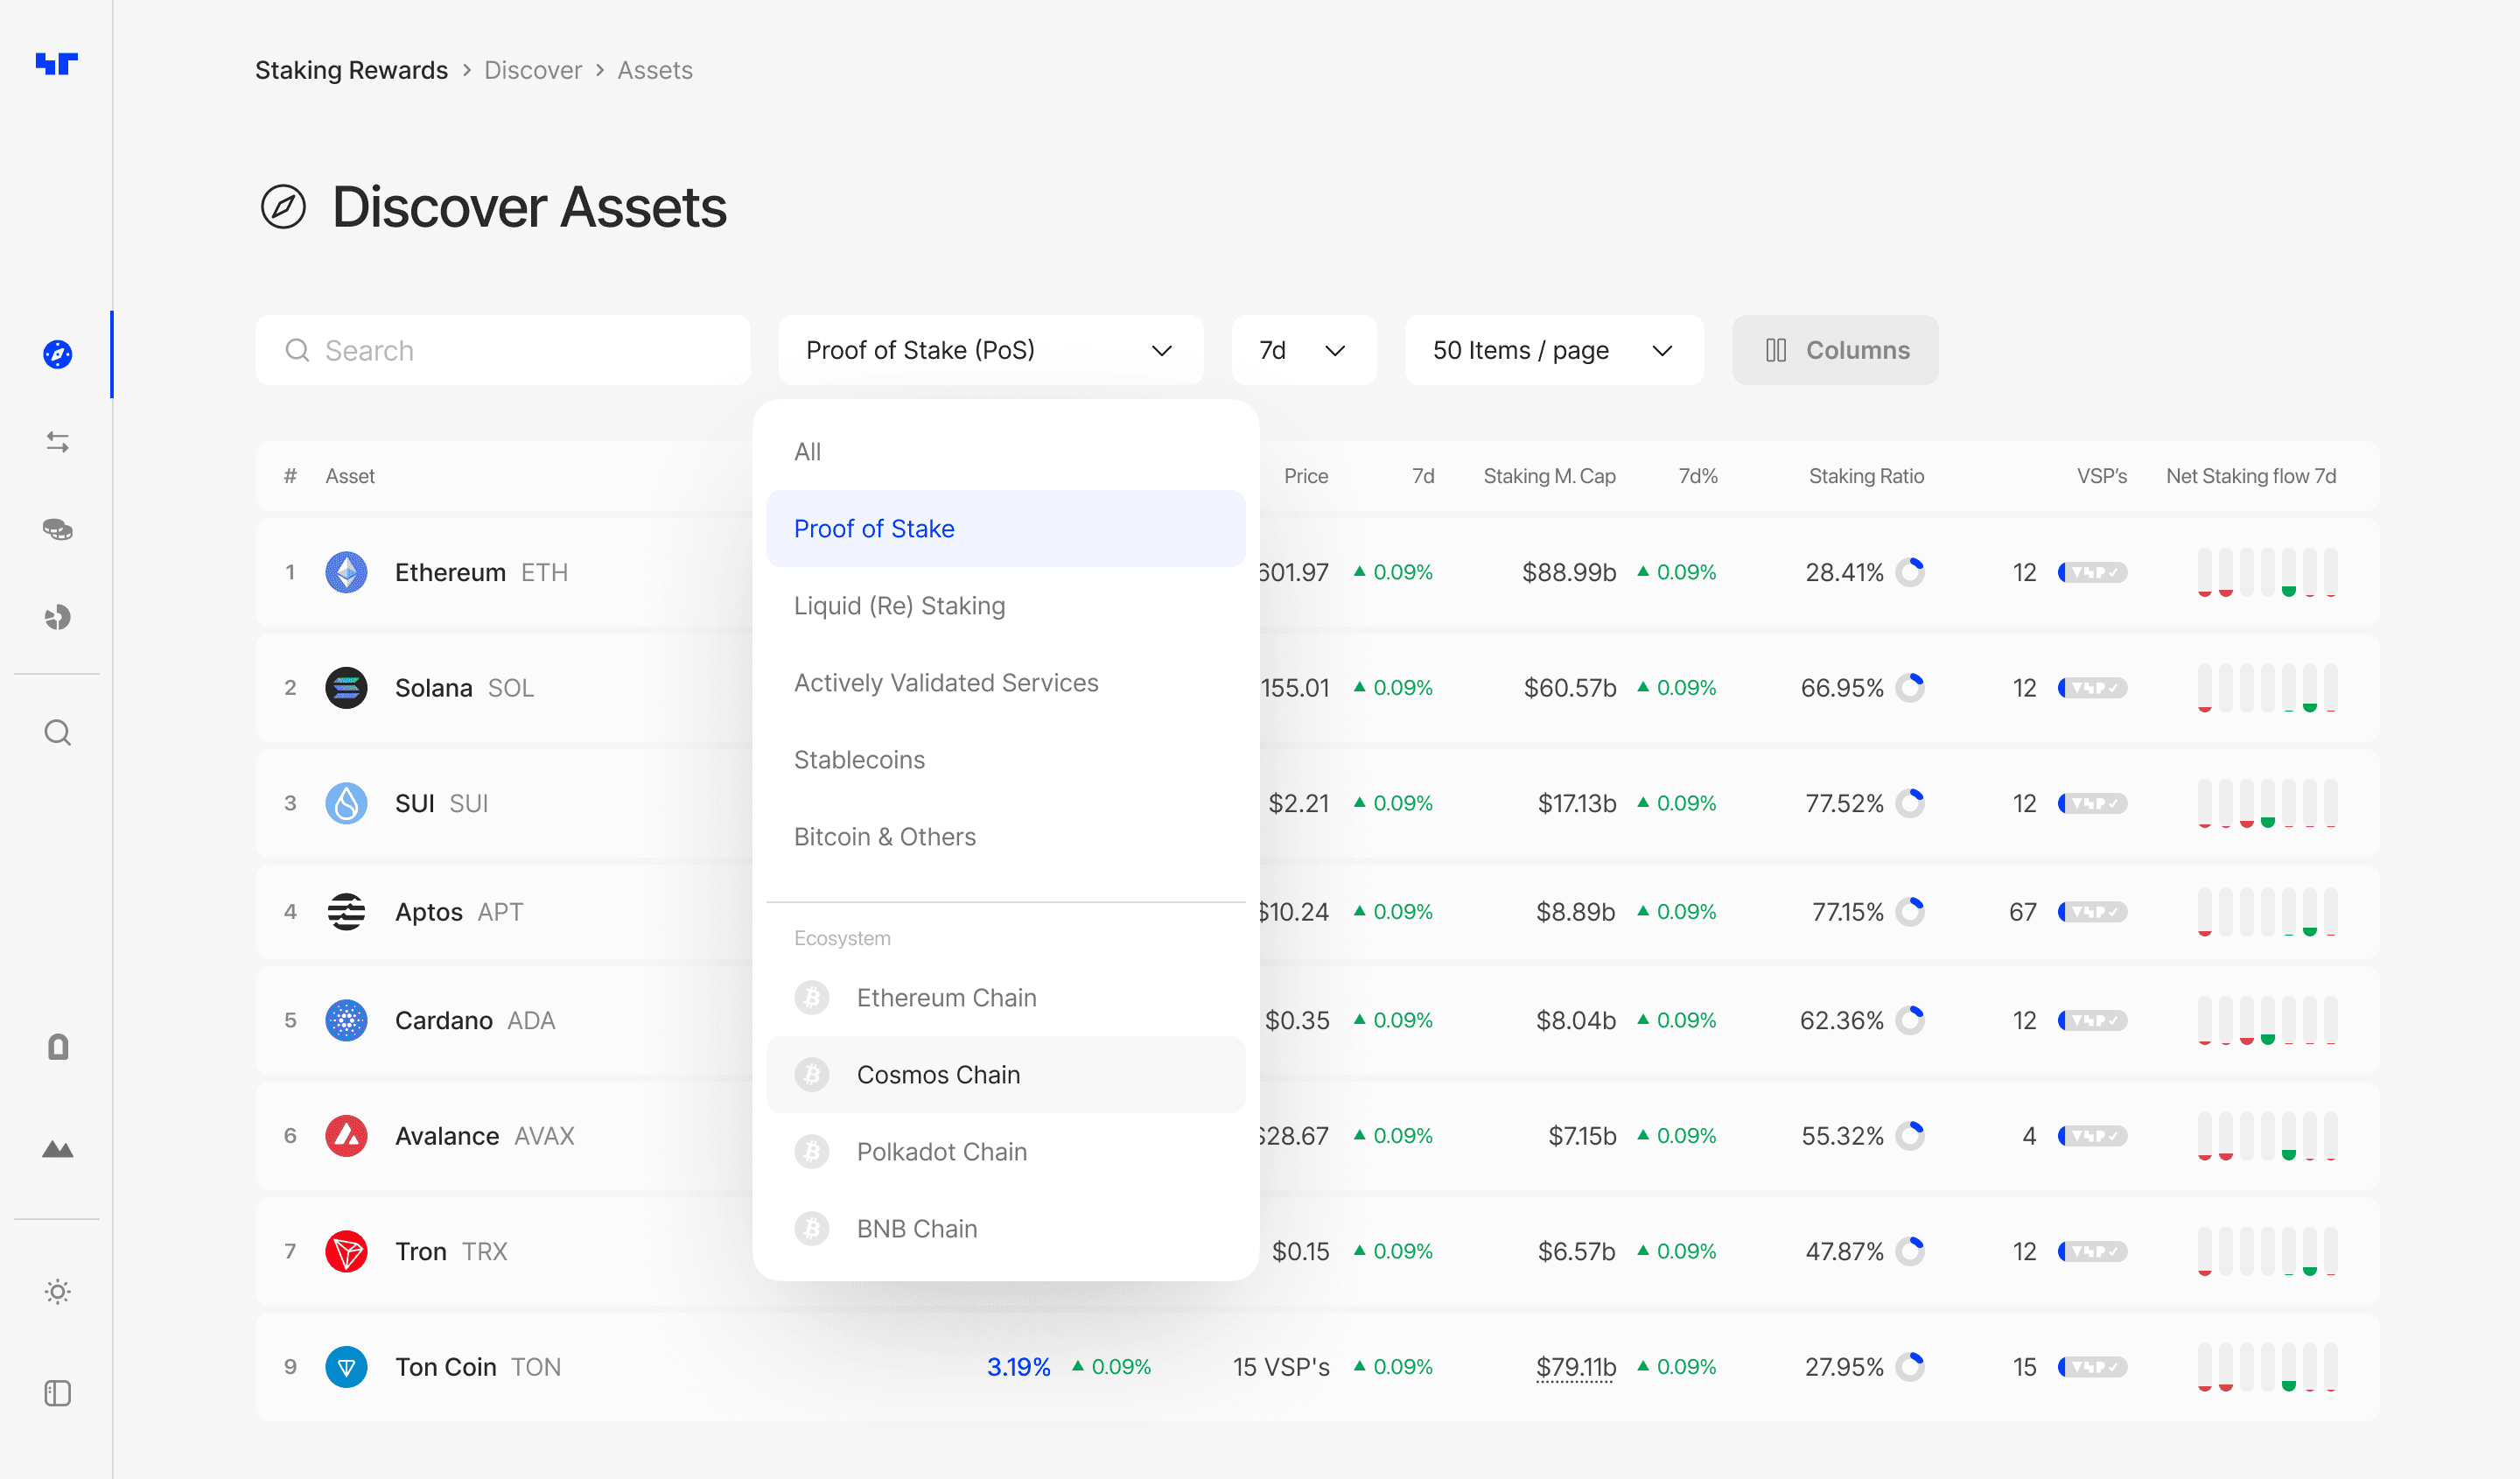The image size is (2520, 1479).
Task: Open the swap arrows sidebar icon
Action: 58,442
